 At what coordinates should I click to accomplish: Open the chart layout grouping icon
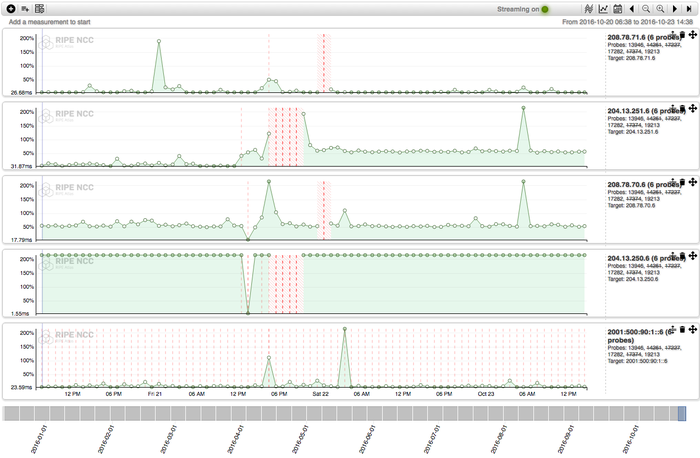click(x=39, y=8)
